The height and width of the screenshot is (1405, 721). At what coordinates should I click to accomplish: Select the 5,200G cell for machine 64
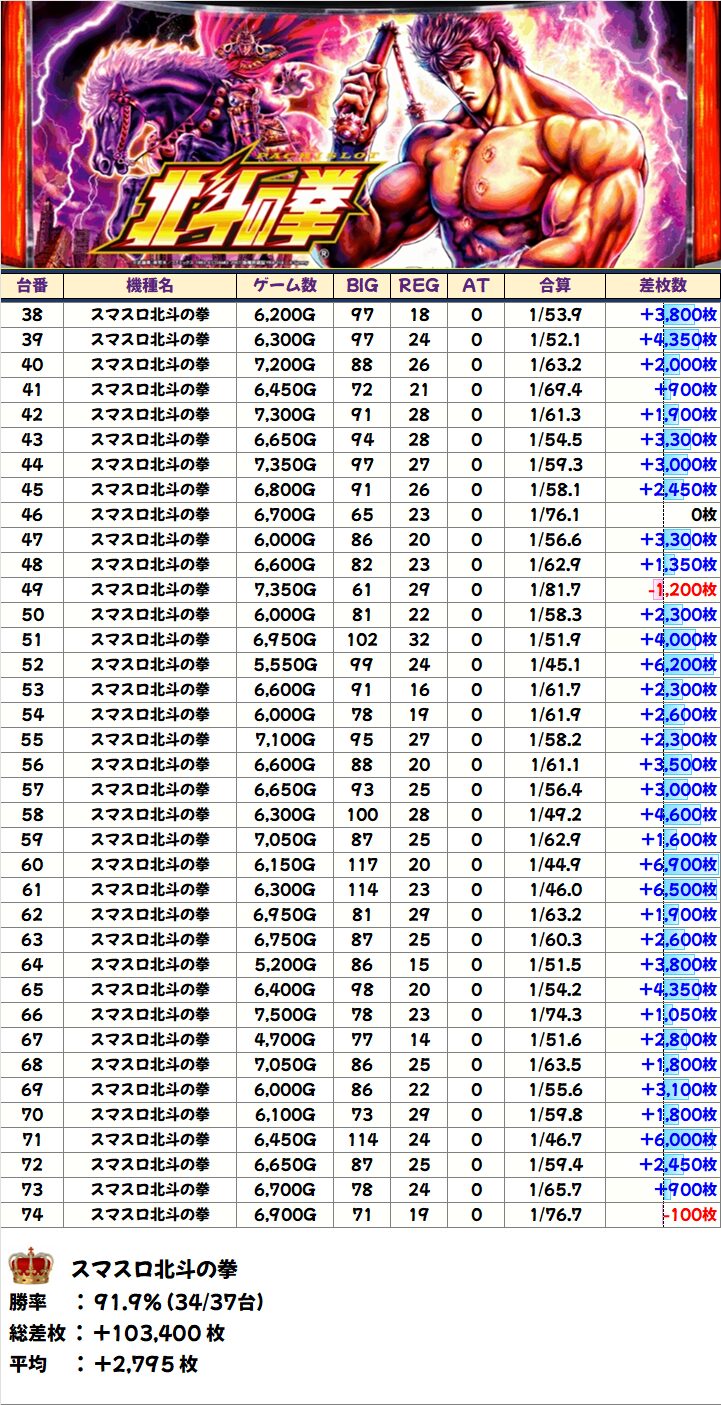[x=285, y=964]
